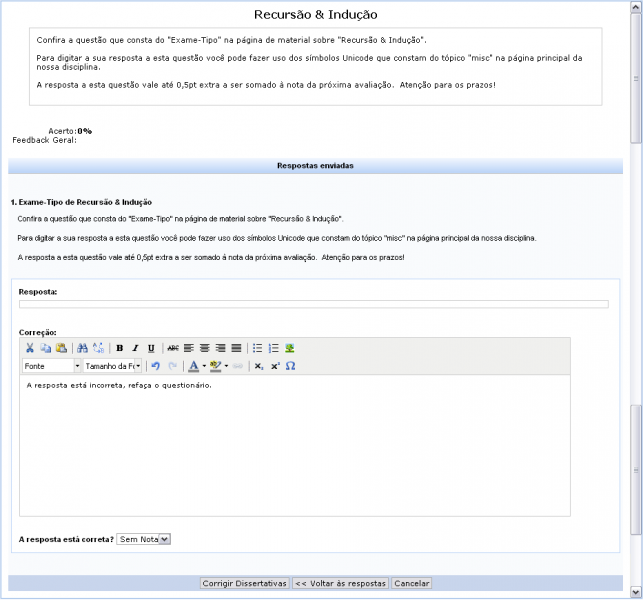This screenshot has height=600, width=643.
Task: Toggle bold formatting
Action: click(119, 348)
